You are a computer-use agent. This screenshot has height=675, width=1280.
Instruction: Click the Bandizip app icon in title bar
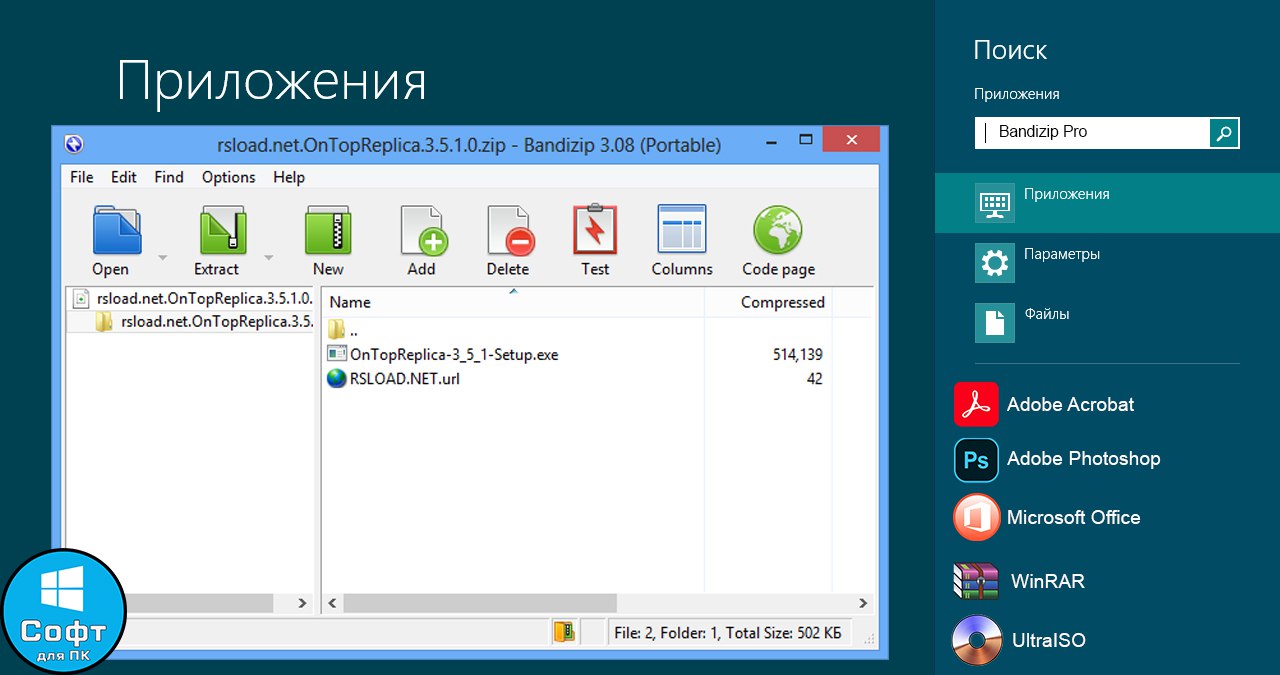(x=73, y=144)
